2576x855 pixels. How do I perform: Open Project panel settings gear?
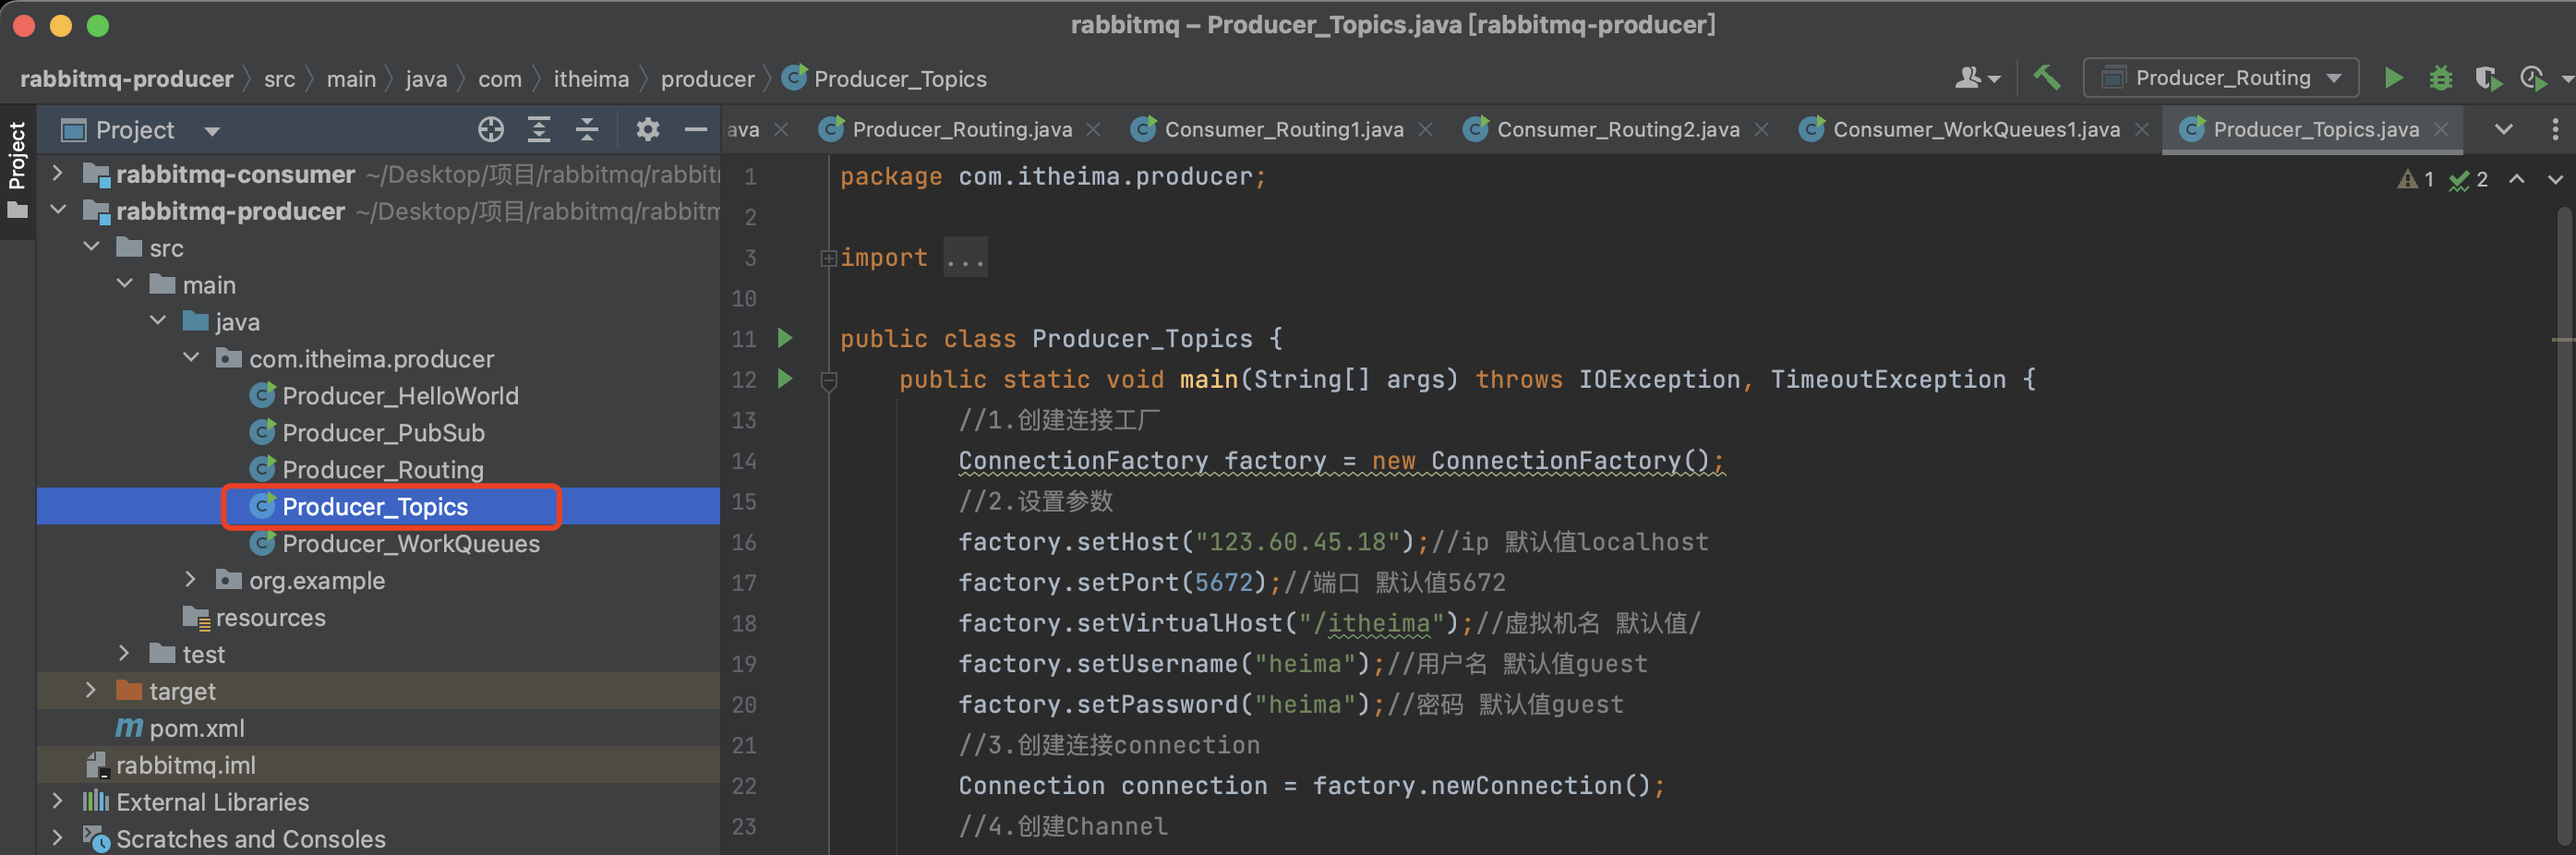point(647,130)
